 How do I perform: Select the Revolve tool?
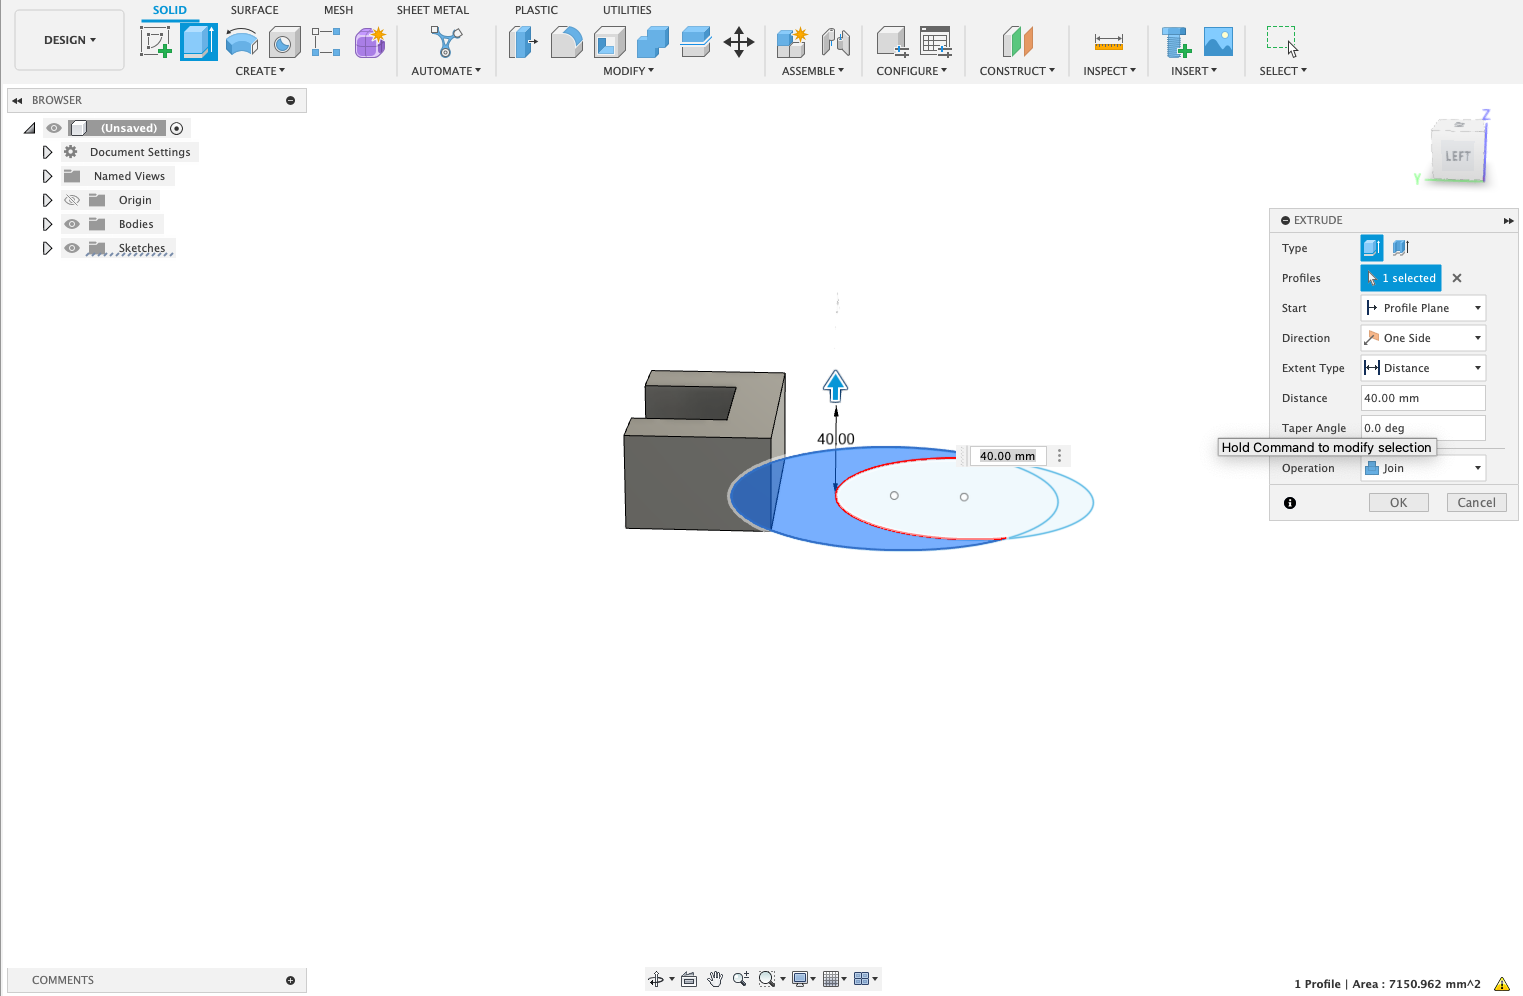pos(242,42)
